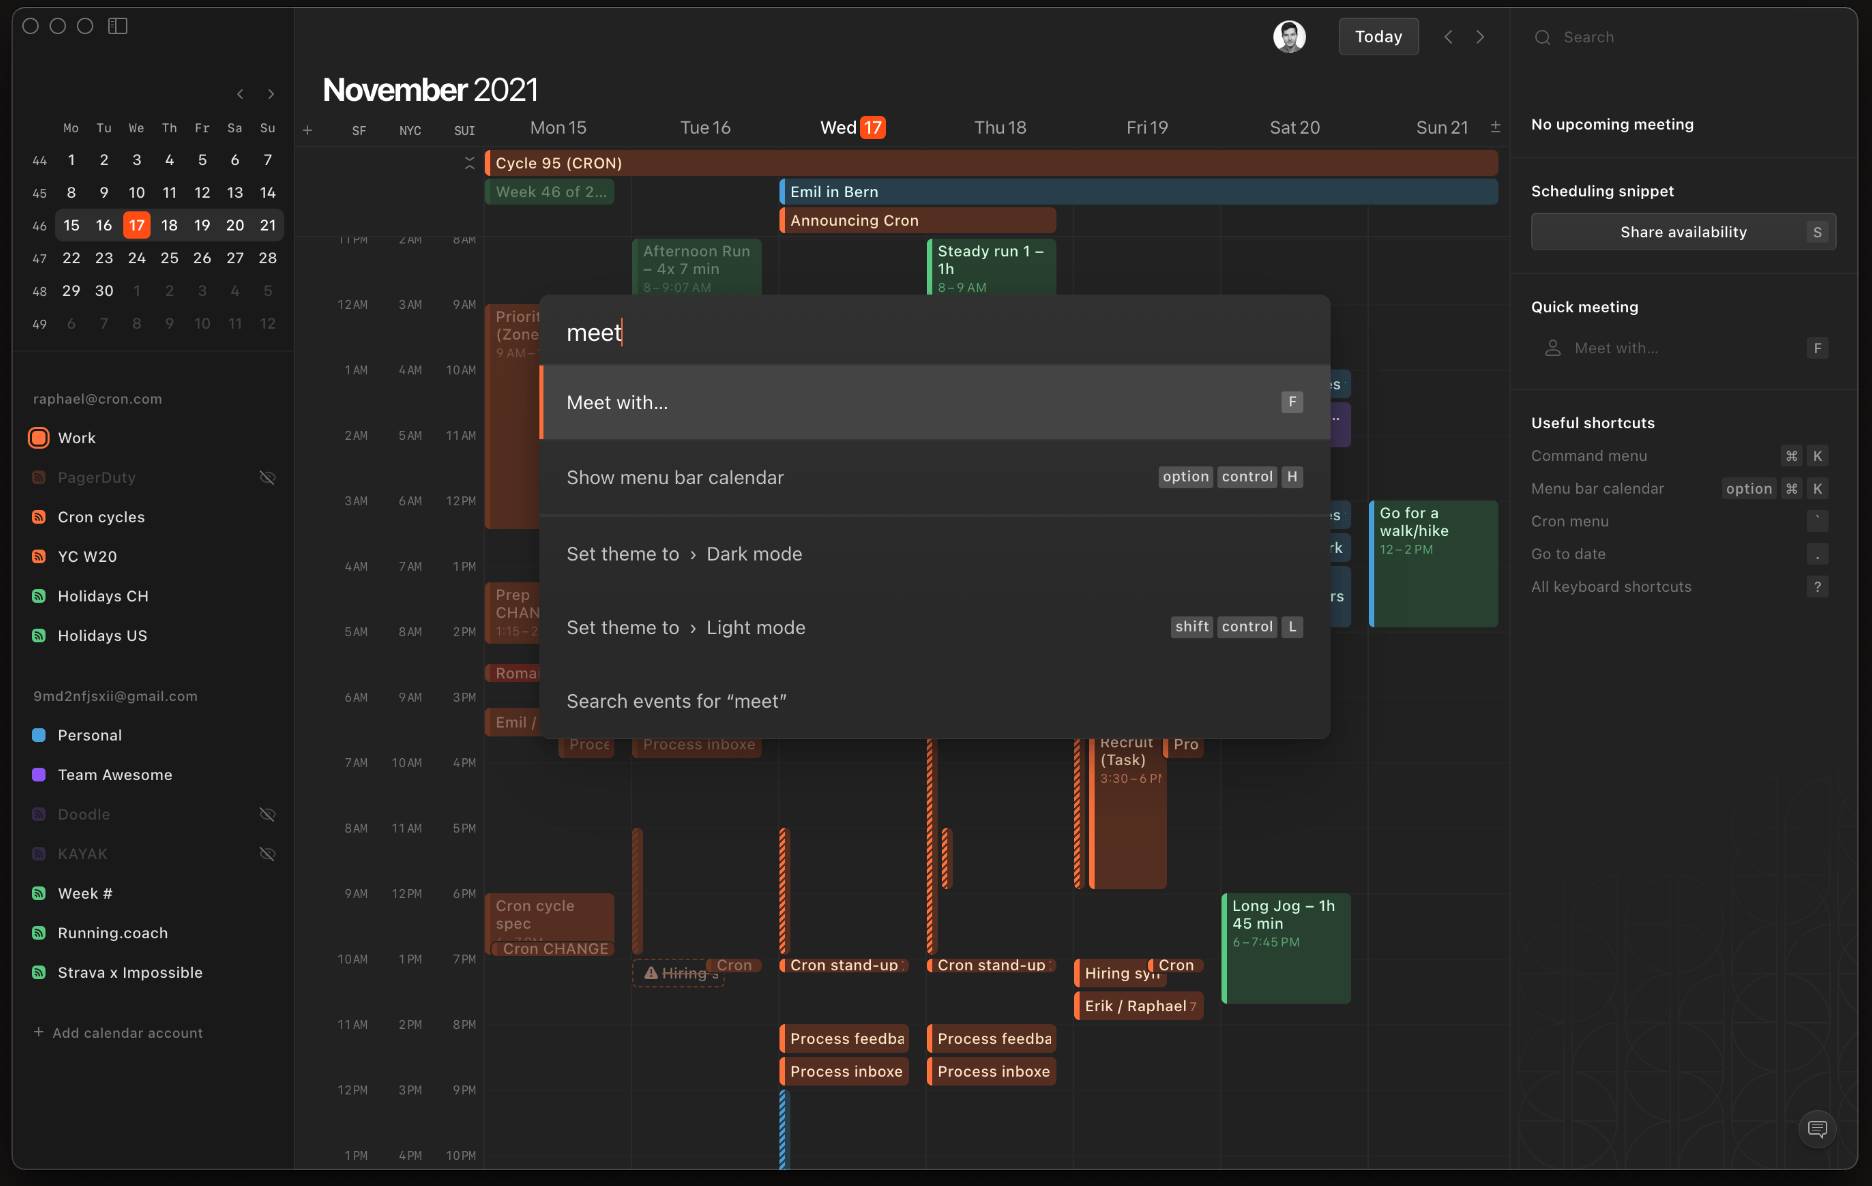
Task: Click the add time zone plus icon
Action: pyautogui.click(x=308, y=130)
